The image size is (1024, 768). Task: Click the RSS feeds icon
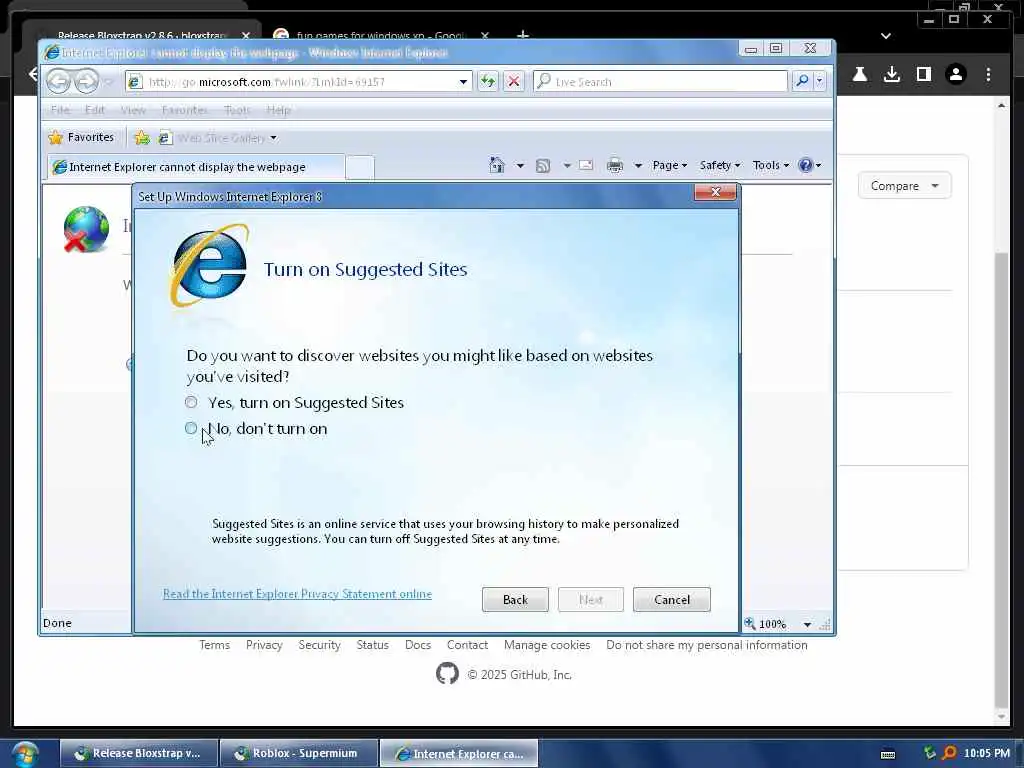click(543, 165)
